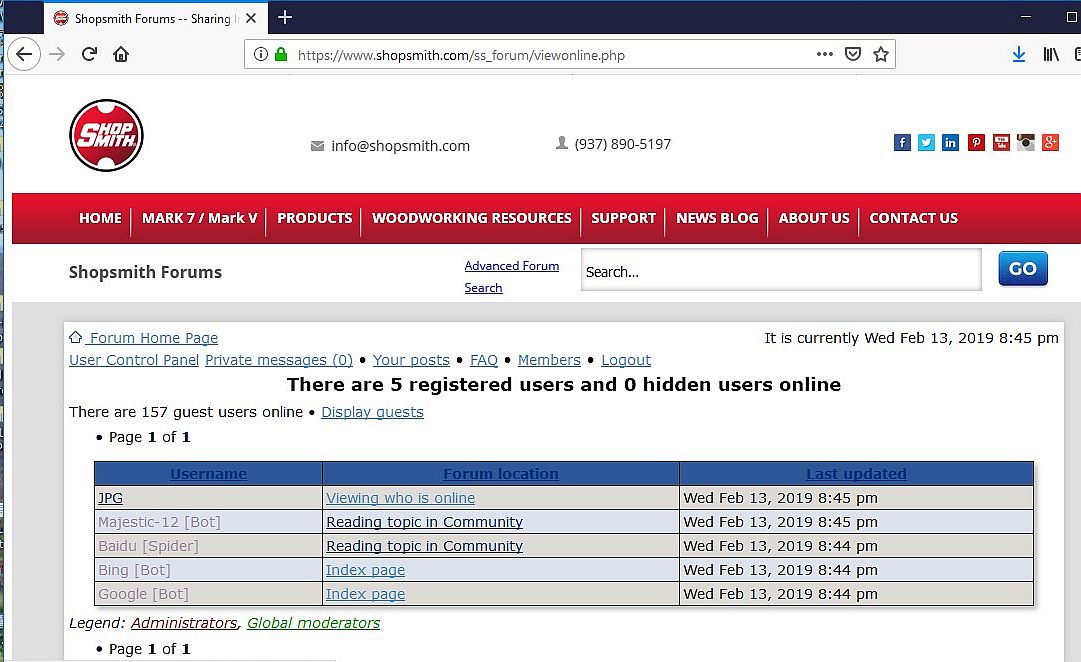Sort the table by Last updated header

click(x=856, y=474)
